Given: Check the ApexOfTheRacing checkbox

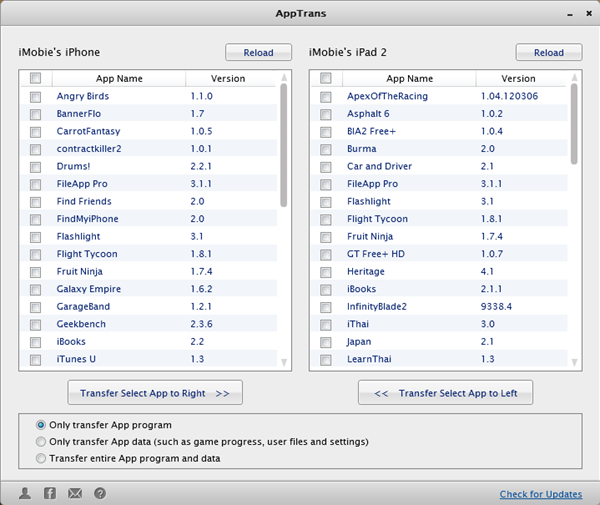Looking at the screenshot, I should point(326,97).
